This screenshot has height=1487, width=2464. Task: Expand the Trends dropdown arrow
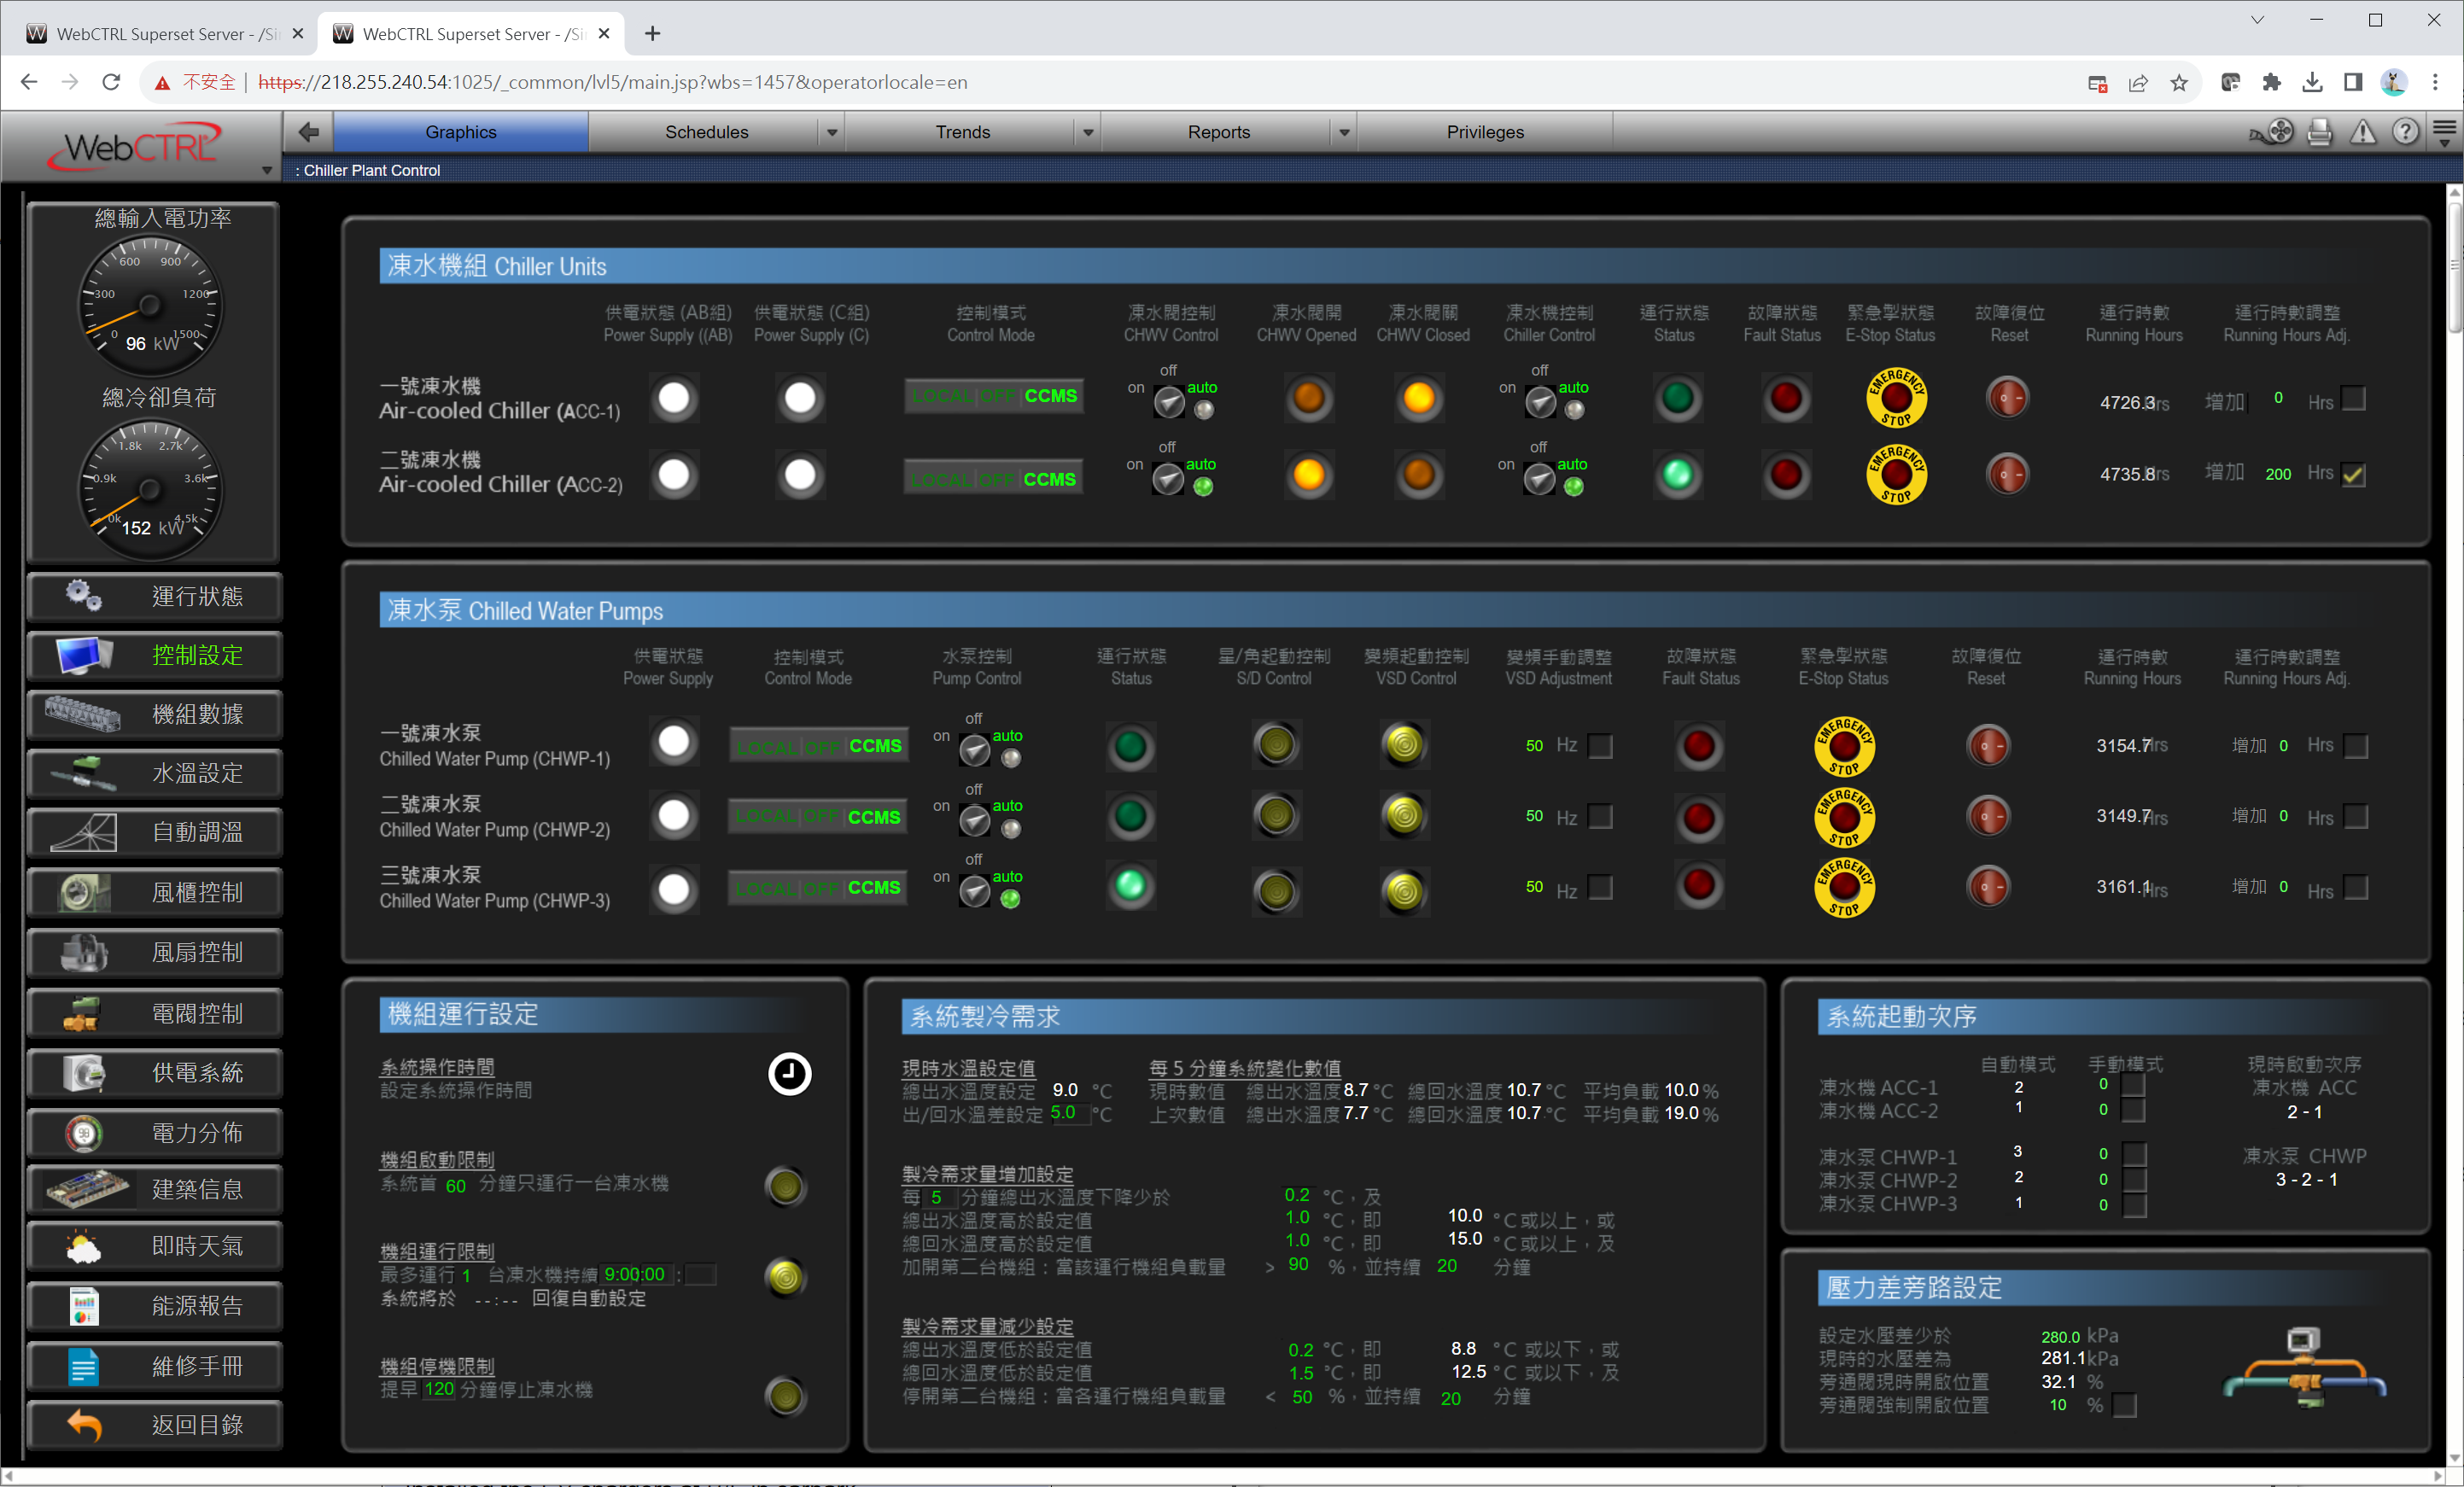[1087, 132]
